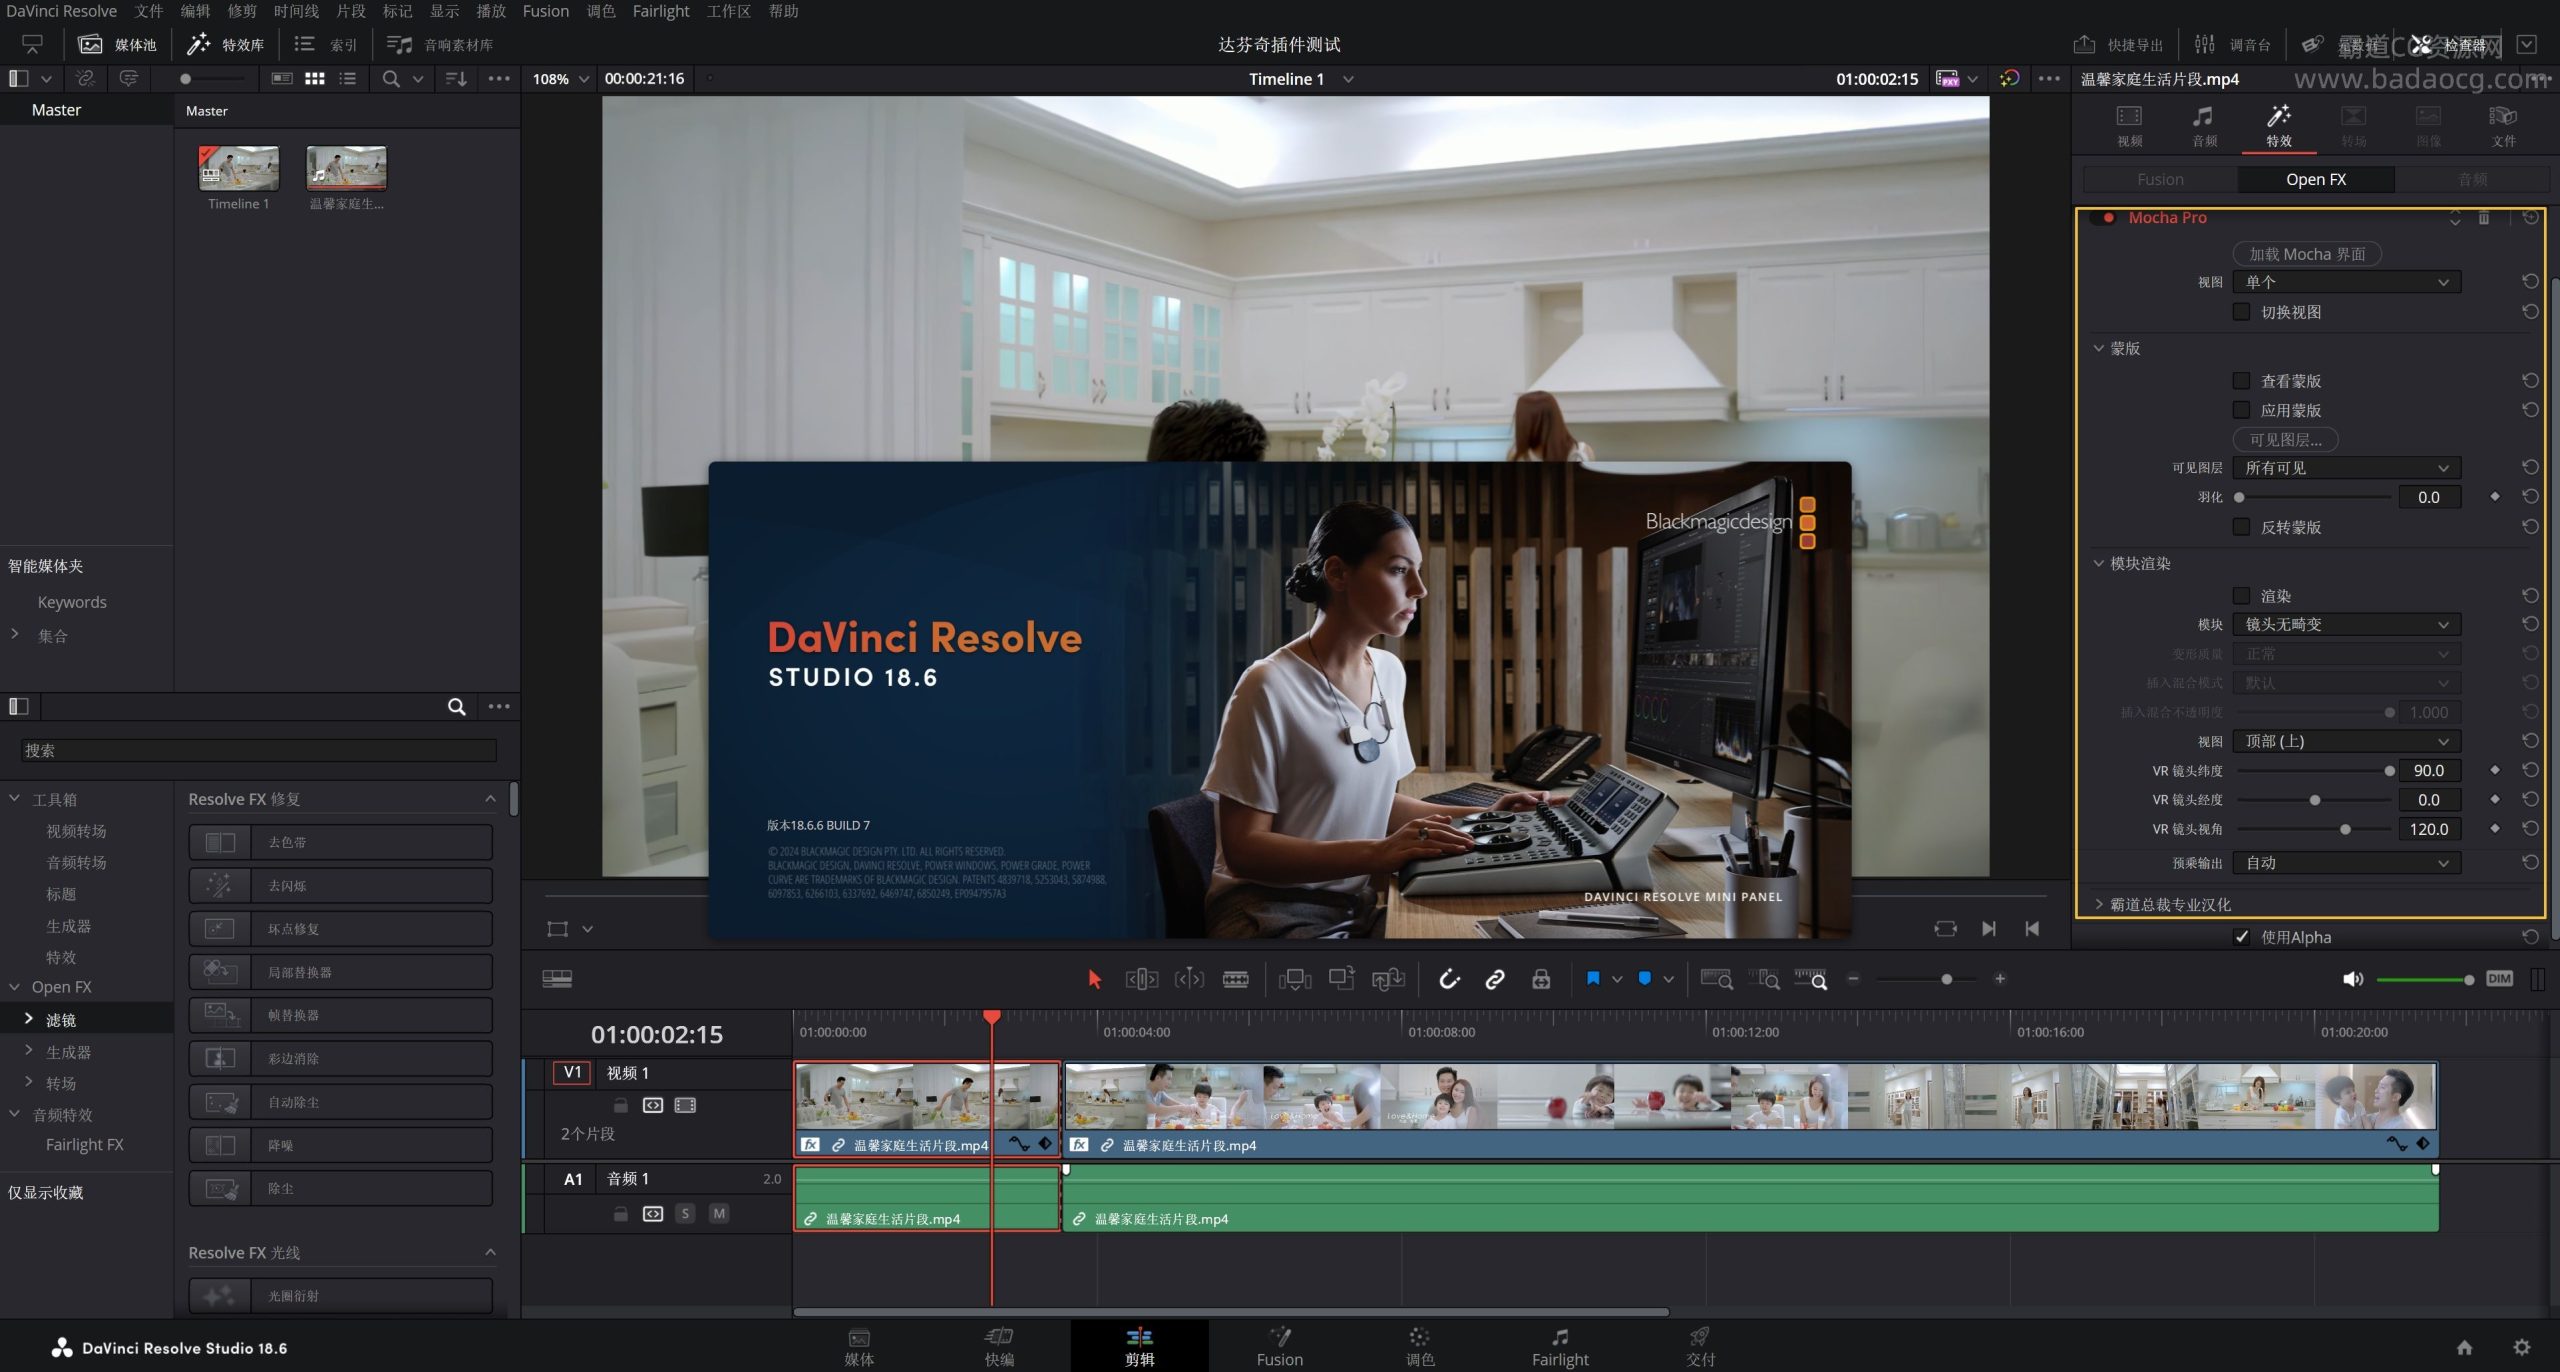Click the Custom Zoom icon
The height and width of the screenshot is (1372, 2560).
(1811, 979)
